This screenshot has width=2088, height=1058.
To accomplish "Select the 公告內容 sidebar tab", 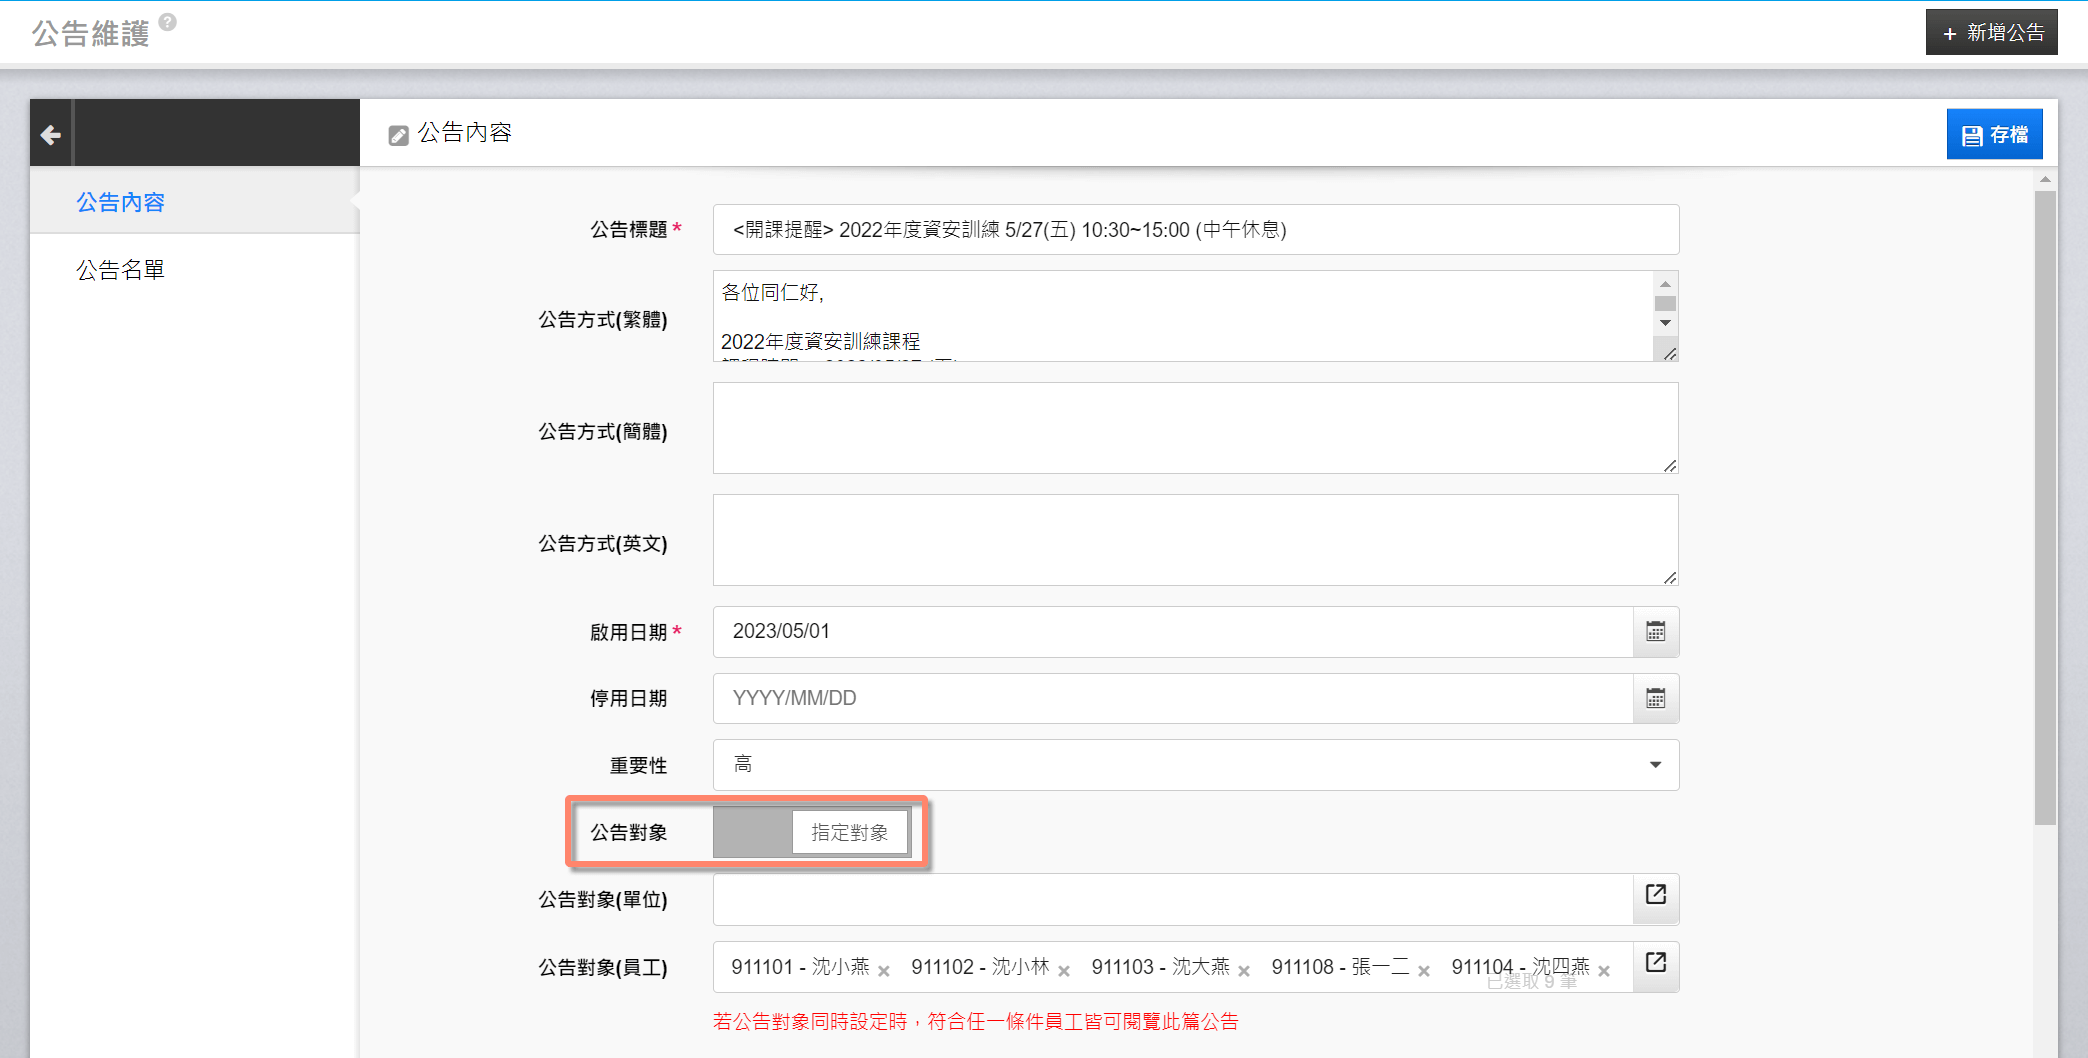I will tap(120, 202).
